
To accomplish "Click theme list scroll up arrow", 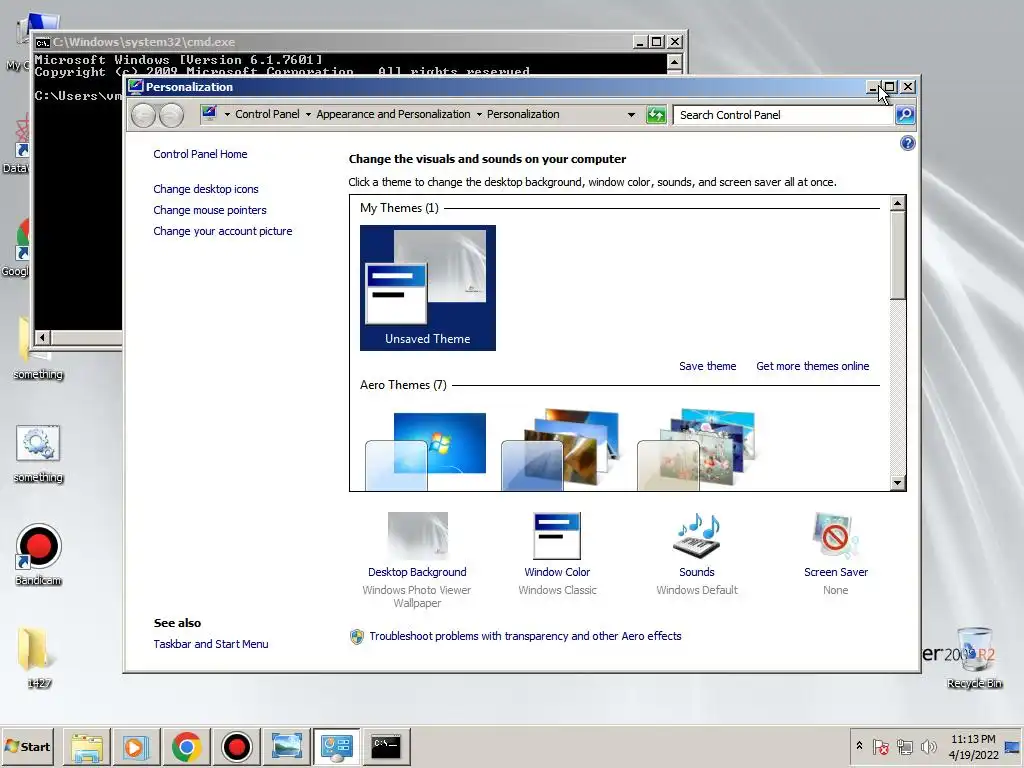I will tap(897, 203).
